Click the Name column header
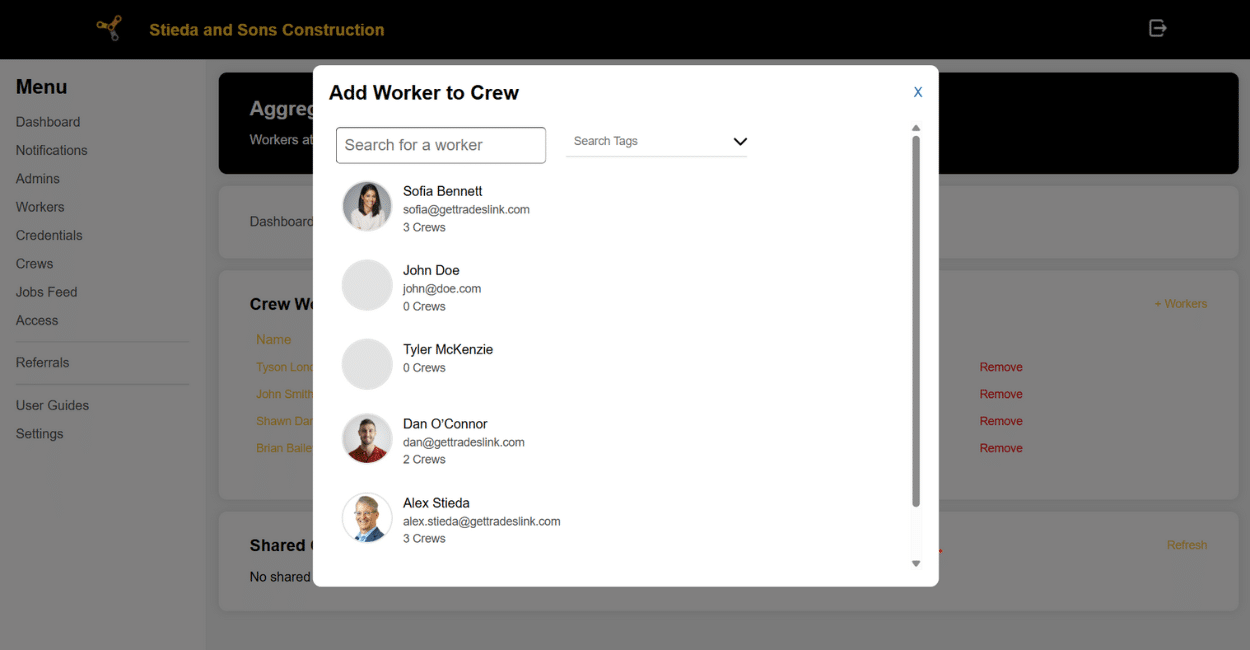1250x650 pixels. 274,340
